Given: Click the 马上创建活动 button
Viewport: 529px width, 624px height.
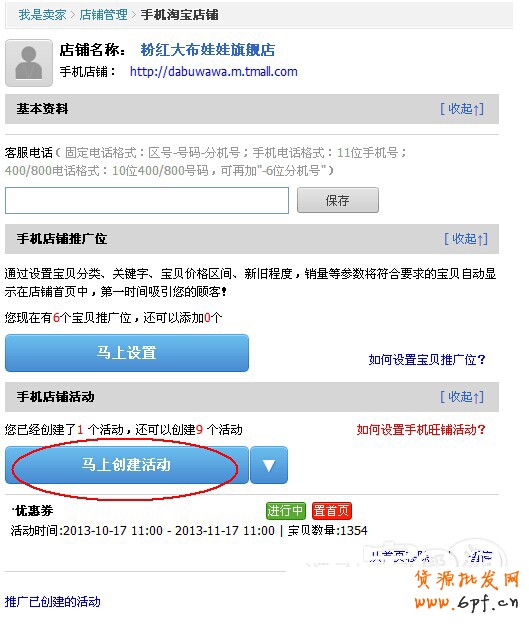Looking at the screenshot, I should [127, 465].
